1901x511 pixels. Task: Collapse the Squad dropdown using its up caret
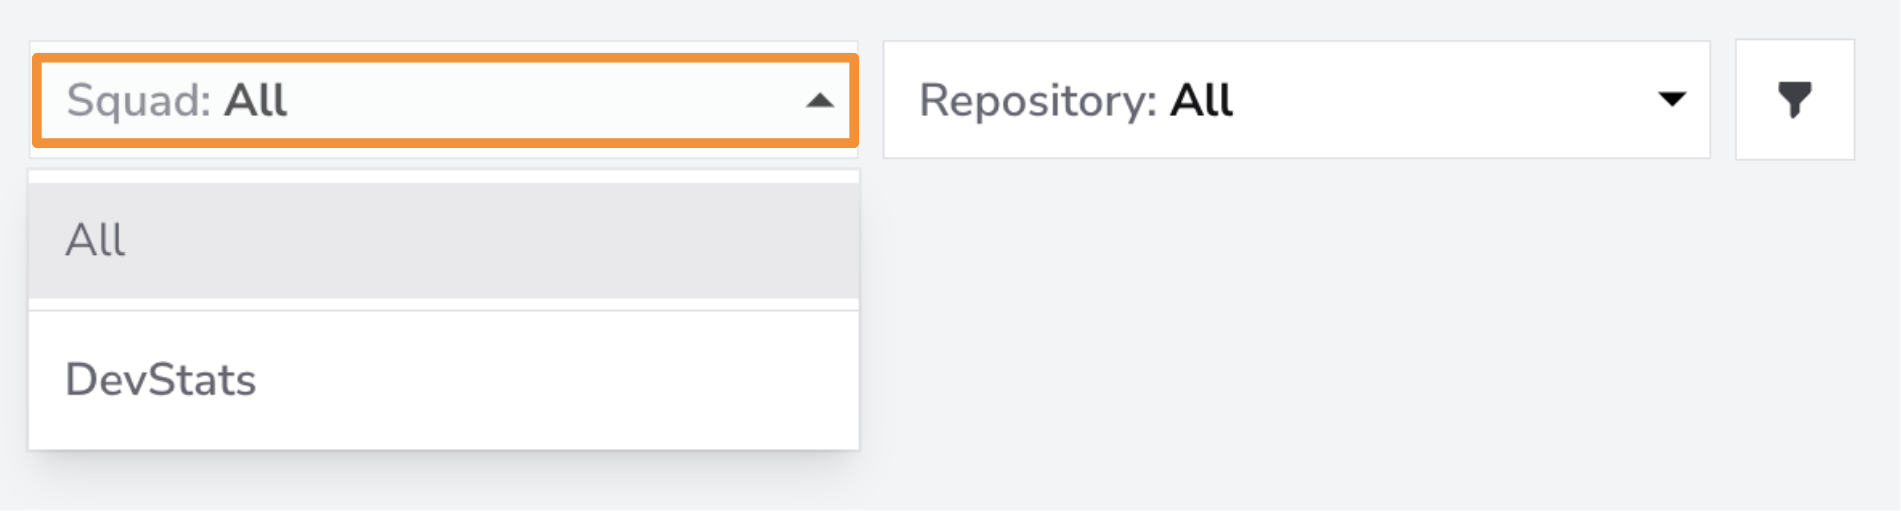[x=820, y=100]
